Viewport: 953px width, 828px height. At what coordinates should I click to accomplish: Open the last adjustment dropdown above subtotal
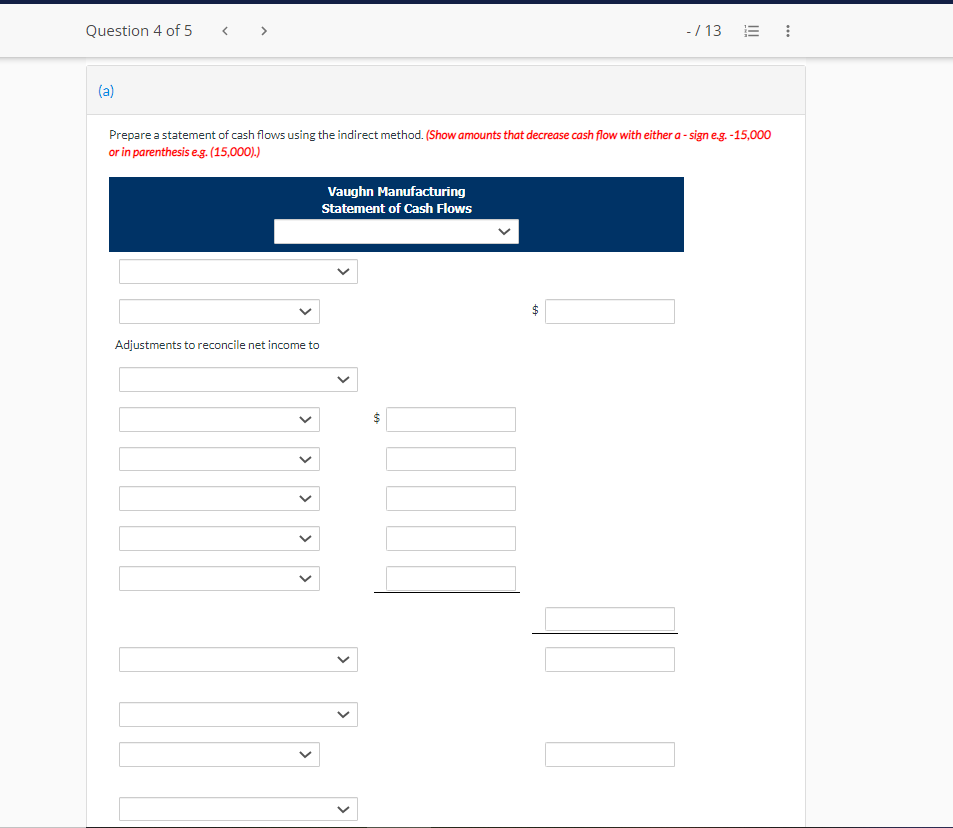[x=219, y=578]
